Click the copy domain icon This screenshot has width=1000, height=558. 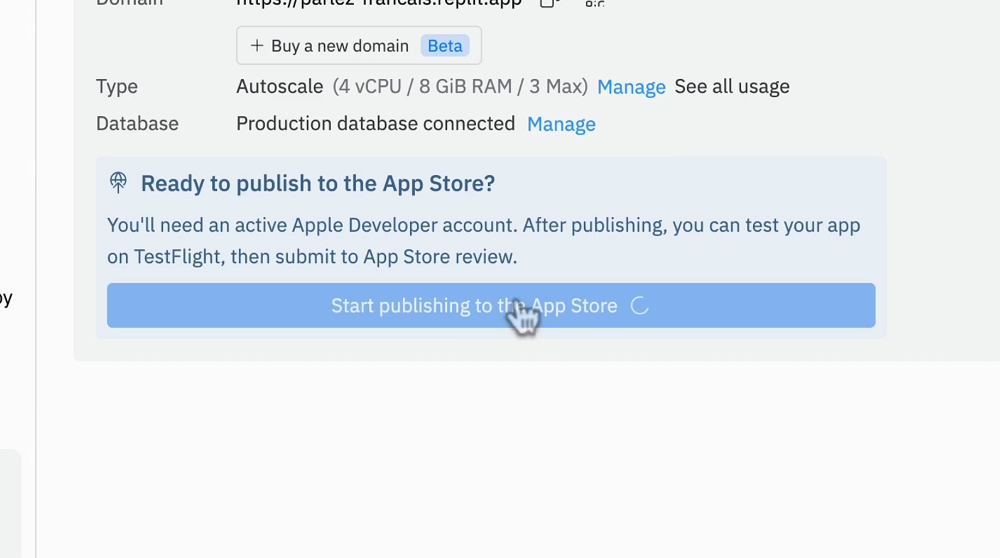(x=548, y=3)
